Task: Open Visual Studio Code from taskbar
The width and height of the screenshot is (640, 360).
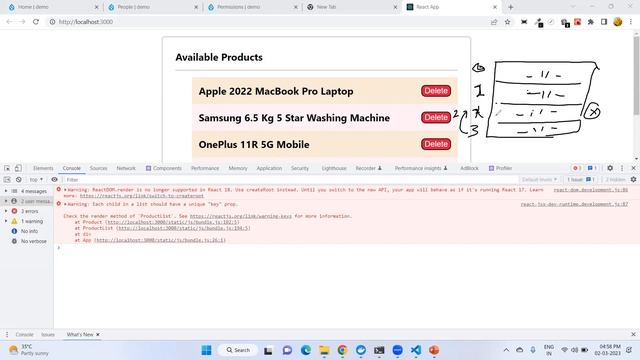Action: 416,350
